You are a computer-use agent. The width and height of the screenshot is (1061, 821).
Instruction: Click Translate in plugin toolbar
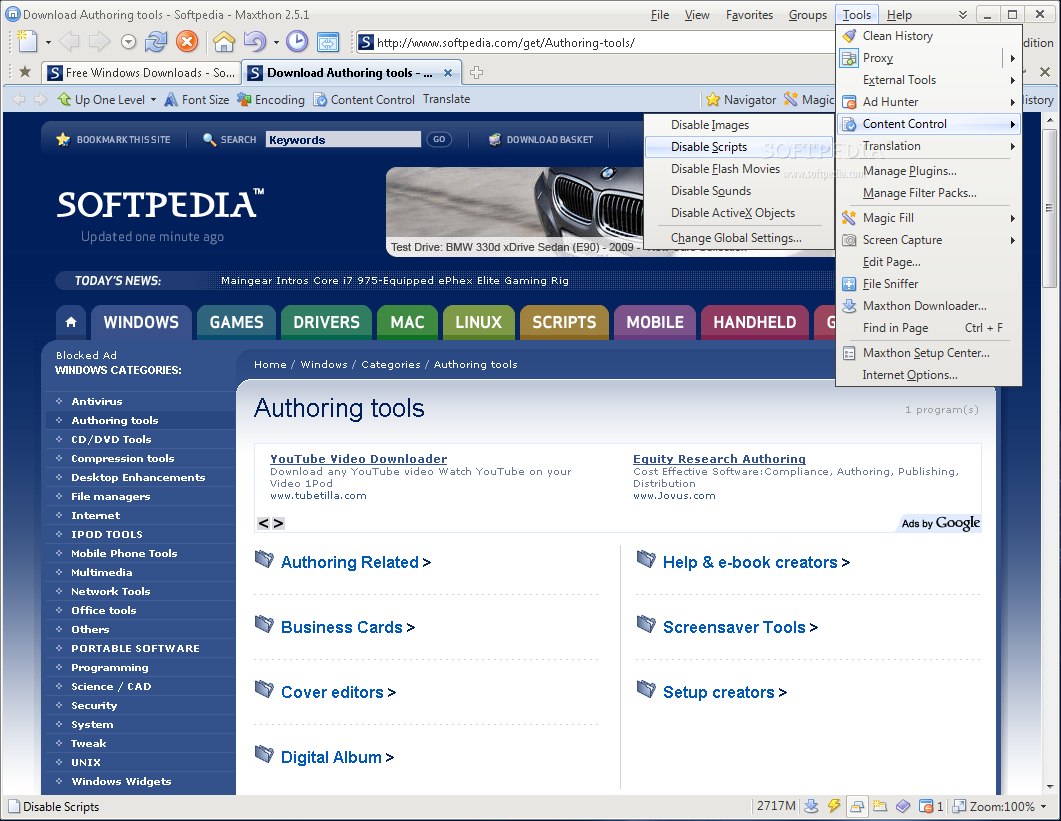click(447, 99)
